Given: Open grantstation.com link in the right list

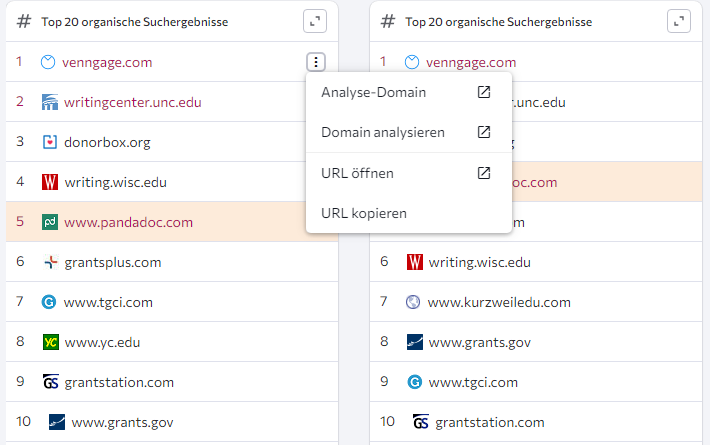Looking at the screenshot, I should click(490, 422).
